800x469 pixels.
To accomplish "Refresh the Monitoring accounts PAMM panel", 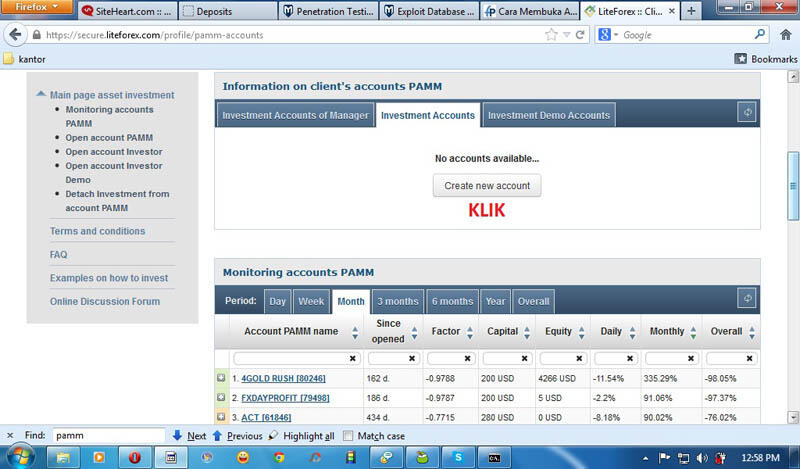I will pos(747,299).
